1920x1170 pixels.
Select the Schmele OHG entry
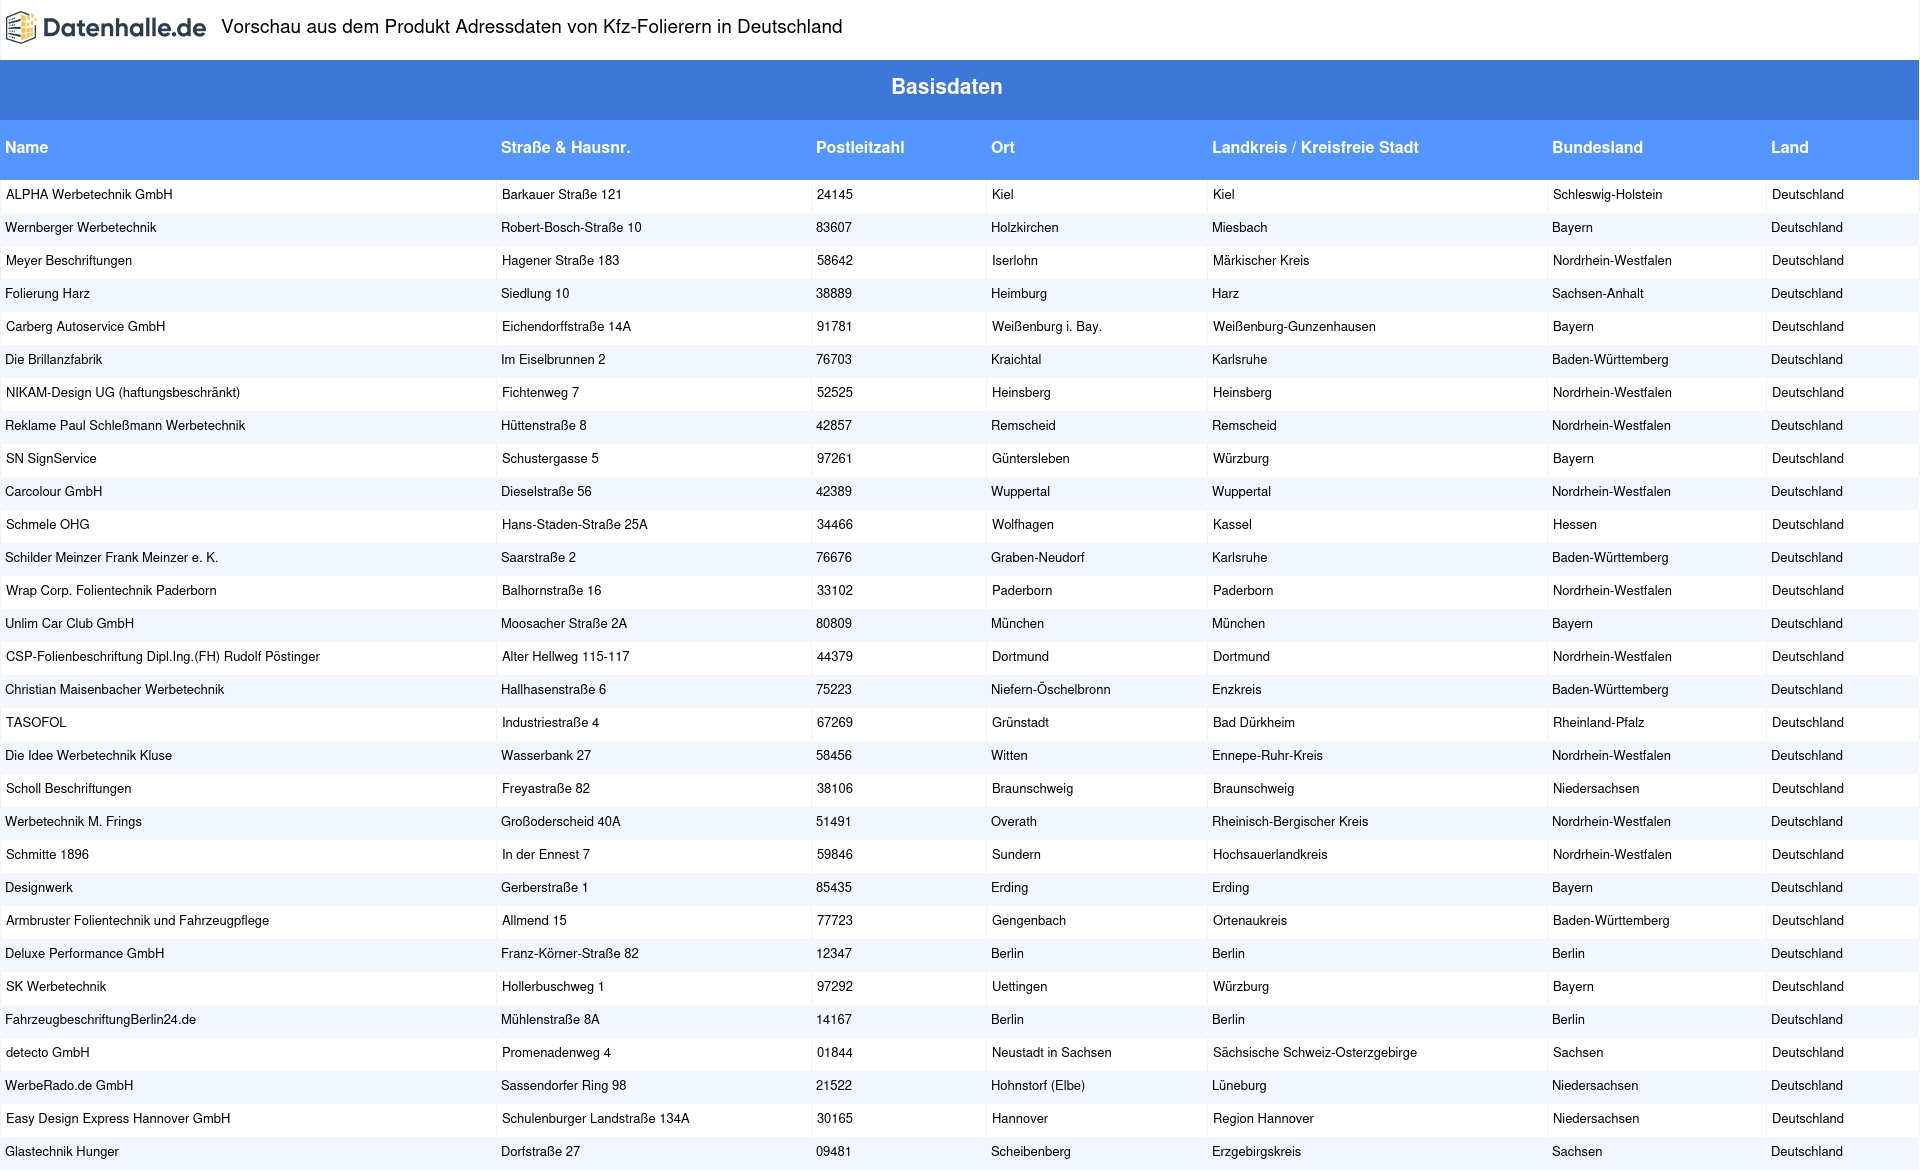pos(48,525)
